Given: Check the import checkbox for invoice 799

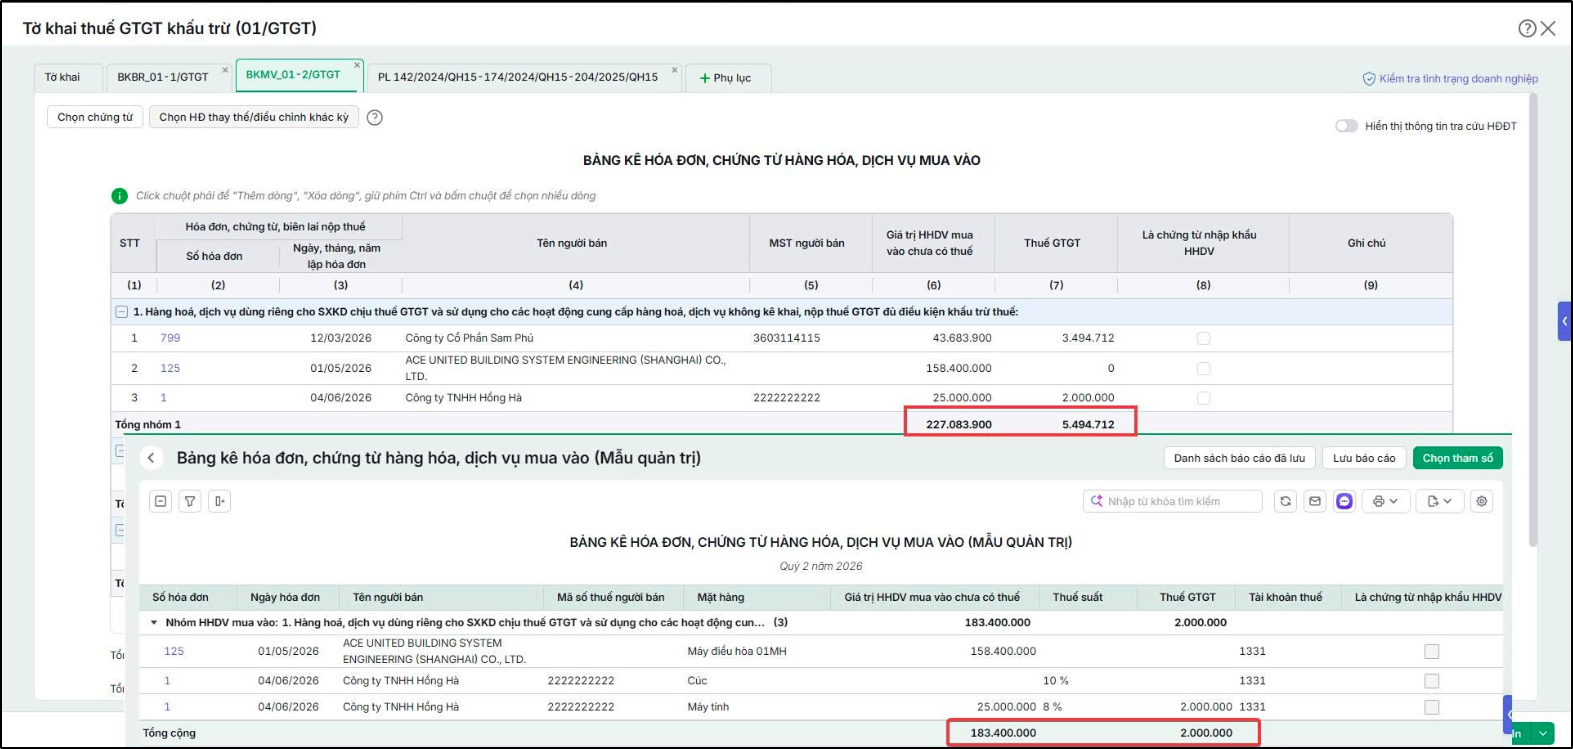Looking at the screenshot, I should 1204,339.
